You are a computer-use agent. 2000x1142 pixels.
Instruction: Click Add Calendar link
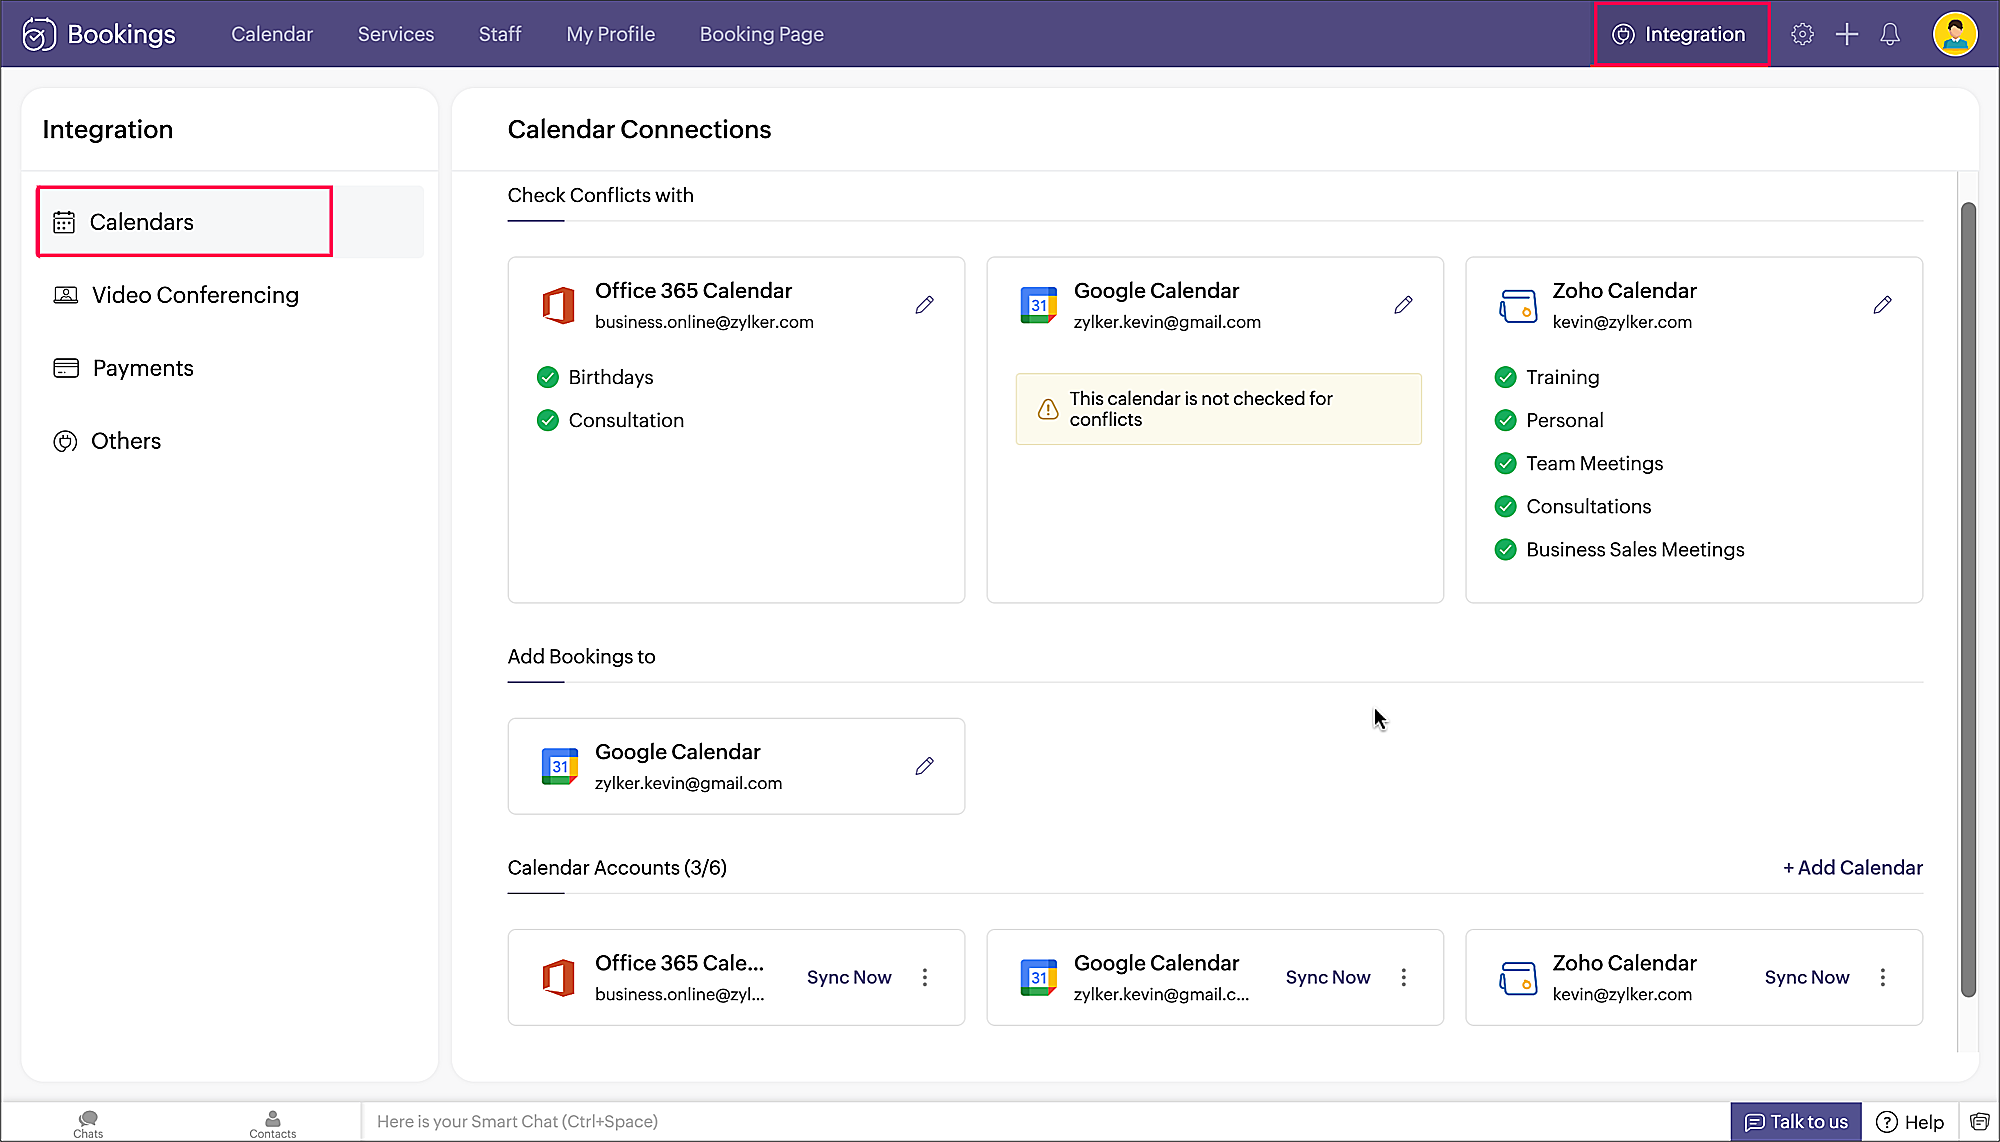1852,868
